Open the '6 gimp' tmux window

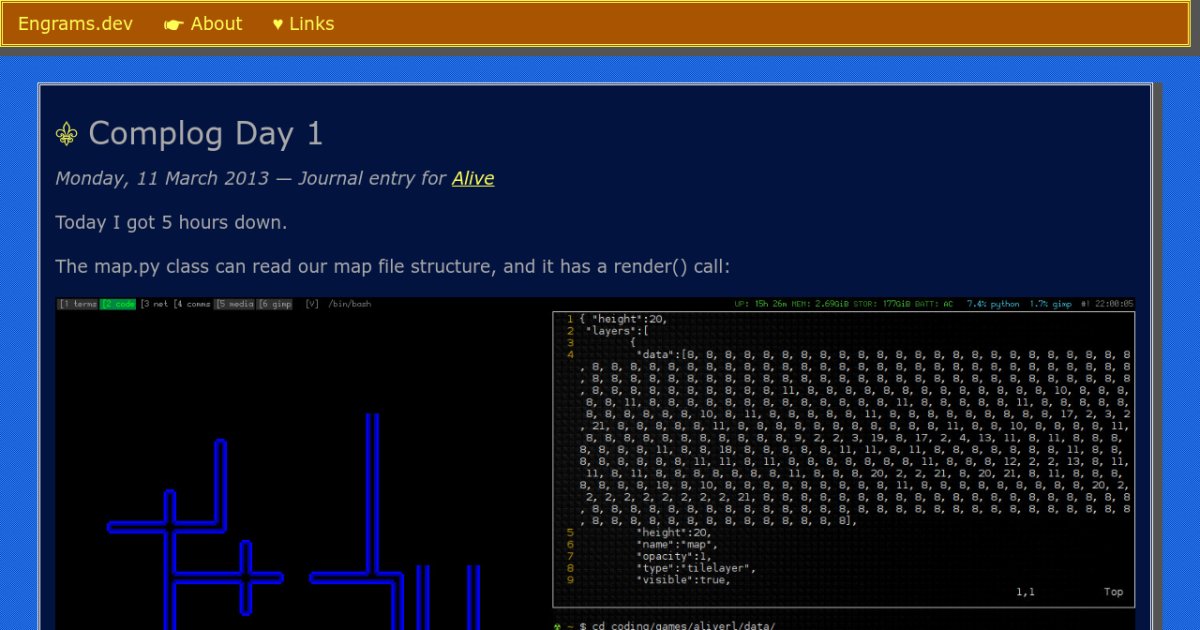pos(275,304)
